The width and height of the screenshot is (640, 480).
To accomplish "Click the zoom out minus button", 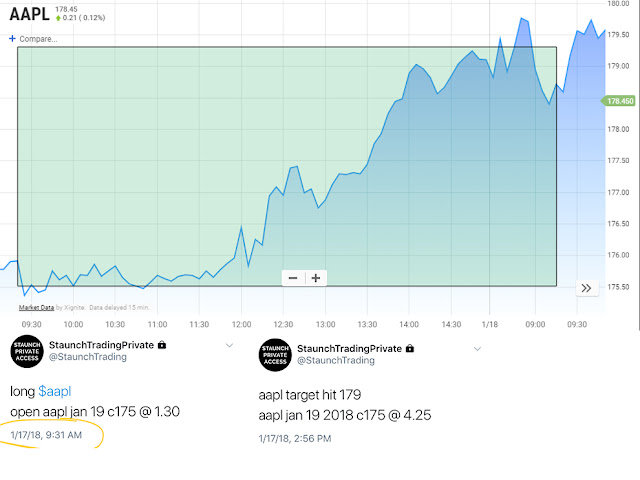I will pyautogui.click(x=293, y=278).
